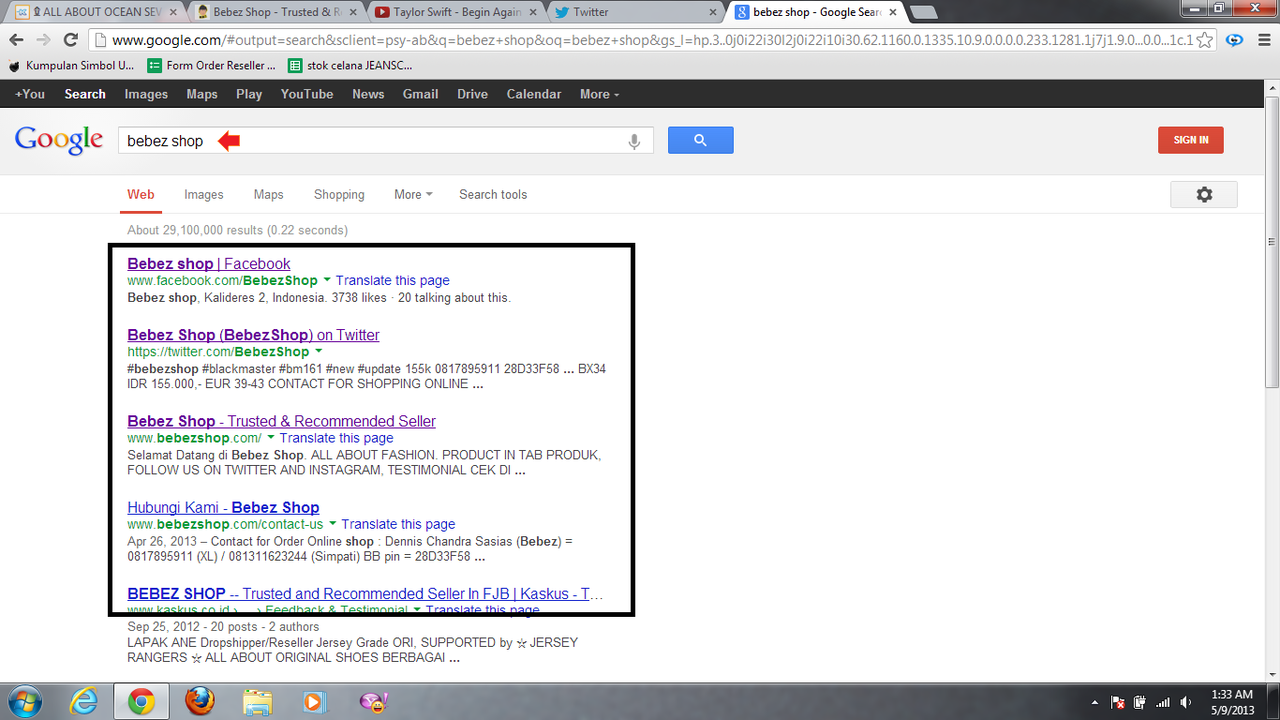This screenshot has width=1280, height=720.
Task: Expand arrow next to twitter.com/BebezShop
Action: [319, 352]
